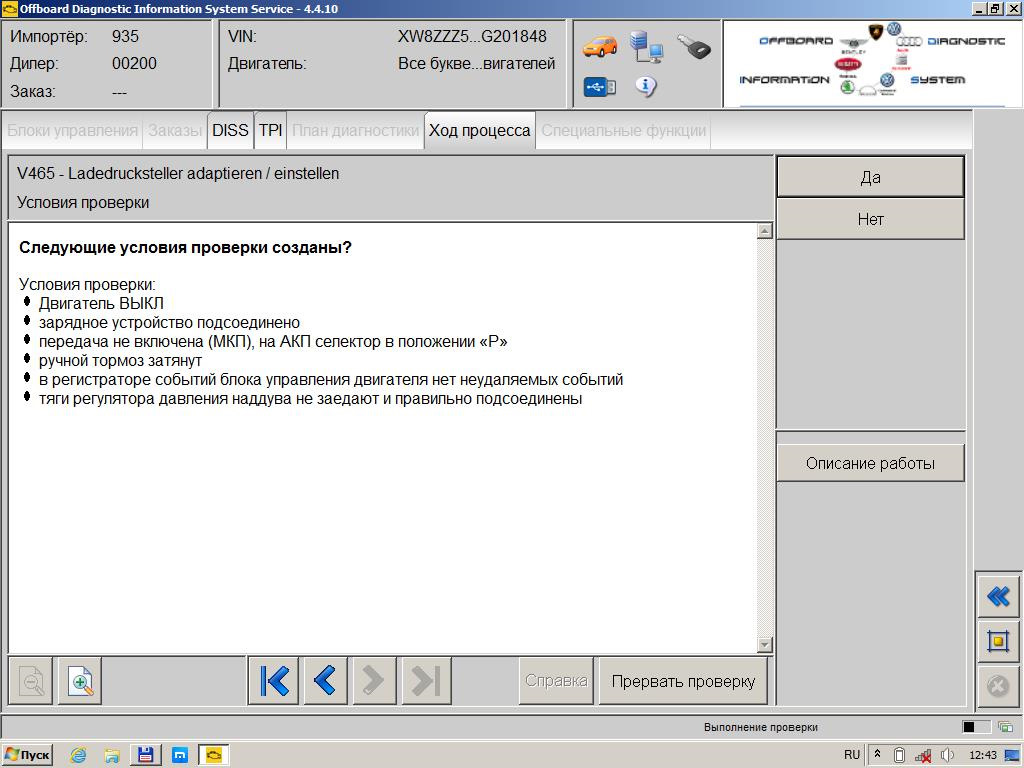Click the VIN value XW8ZZZ5...G201848

(472, 37)
